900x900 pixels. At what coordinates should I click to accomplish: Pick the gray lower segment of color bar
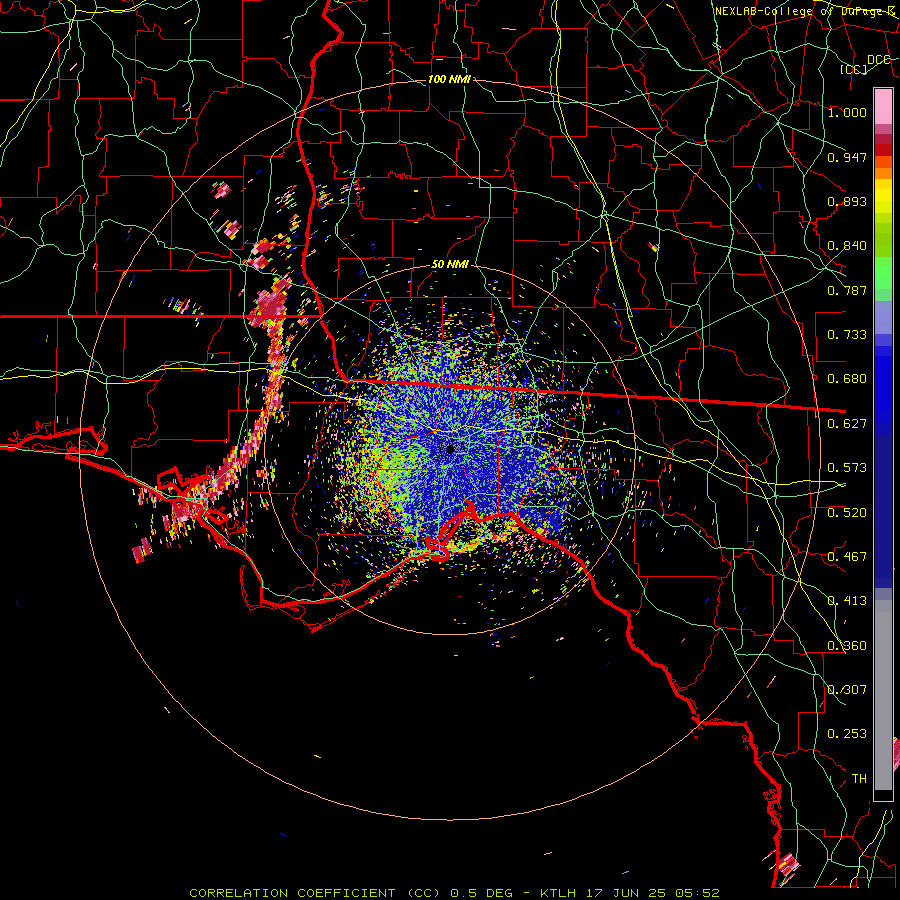(883, 695)
